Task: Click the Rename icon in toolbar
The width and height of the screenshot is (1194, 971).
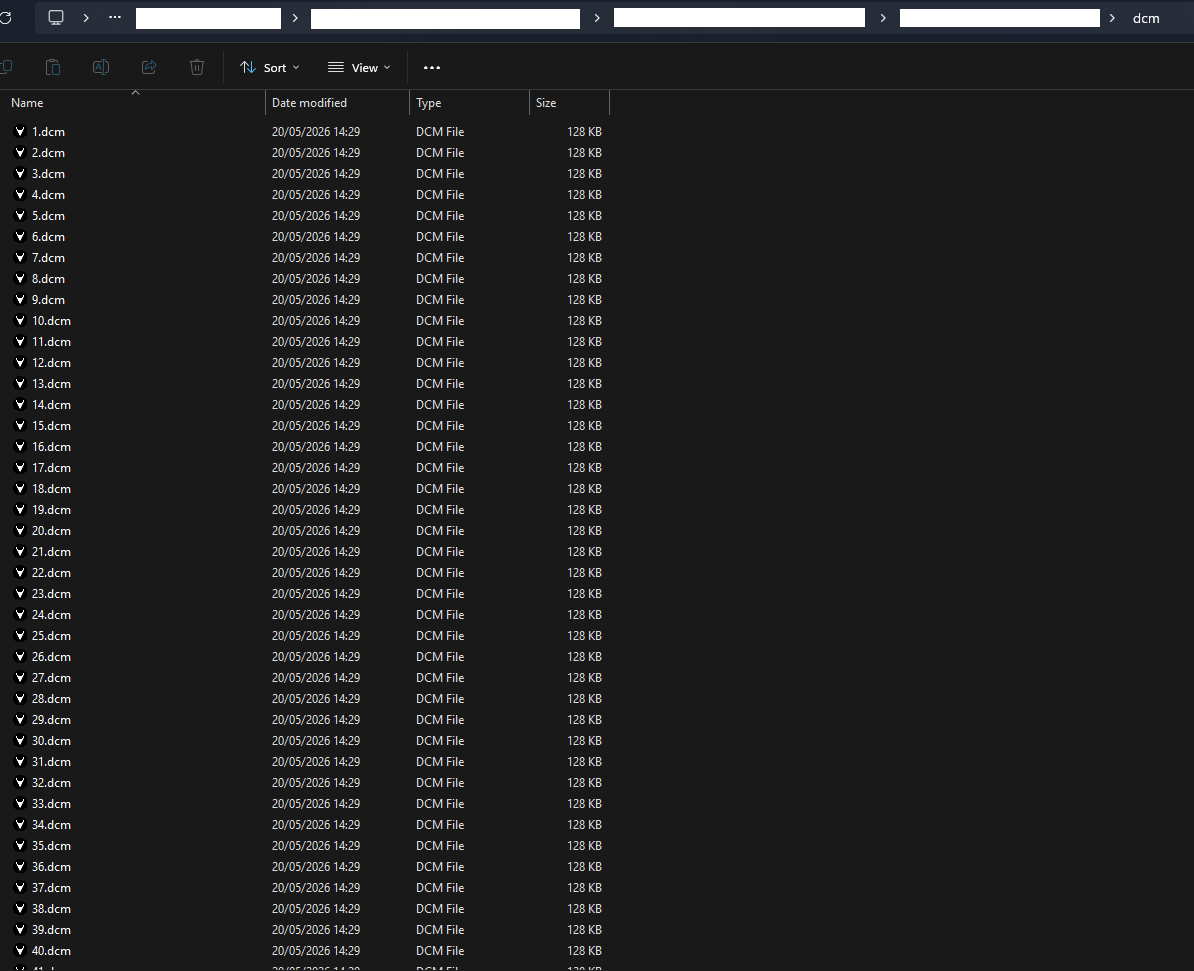Action: [x=101, y=67]
